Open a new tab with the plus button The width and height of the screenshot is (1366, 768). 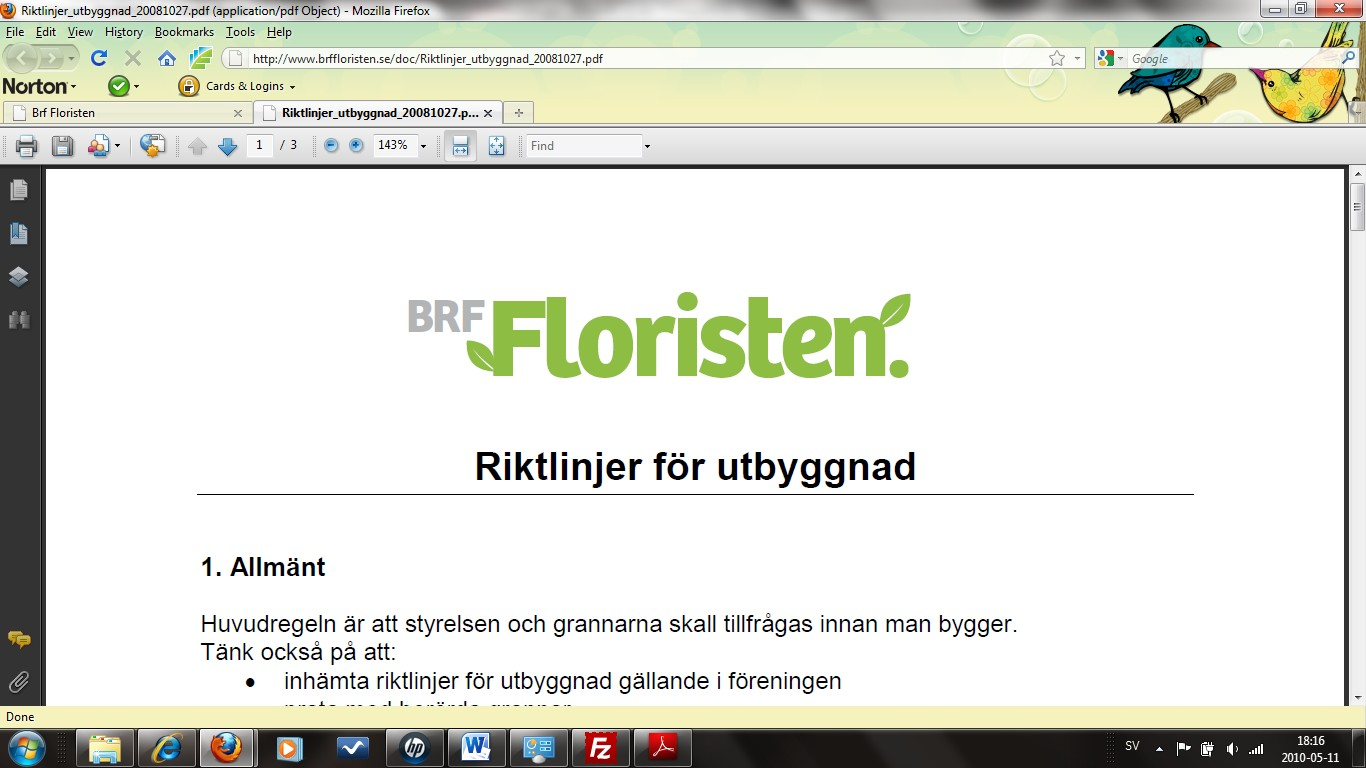pos(518,113)
